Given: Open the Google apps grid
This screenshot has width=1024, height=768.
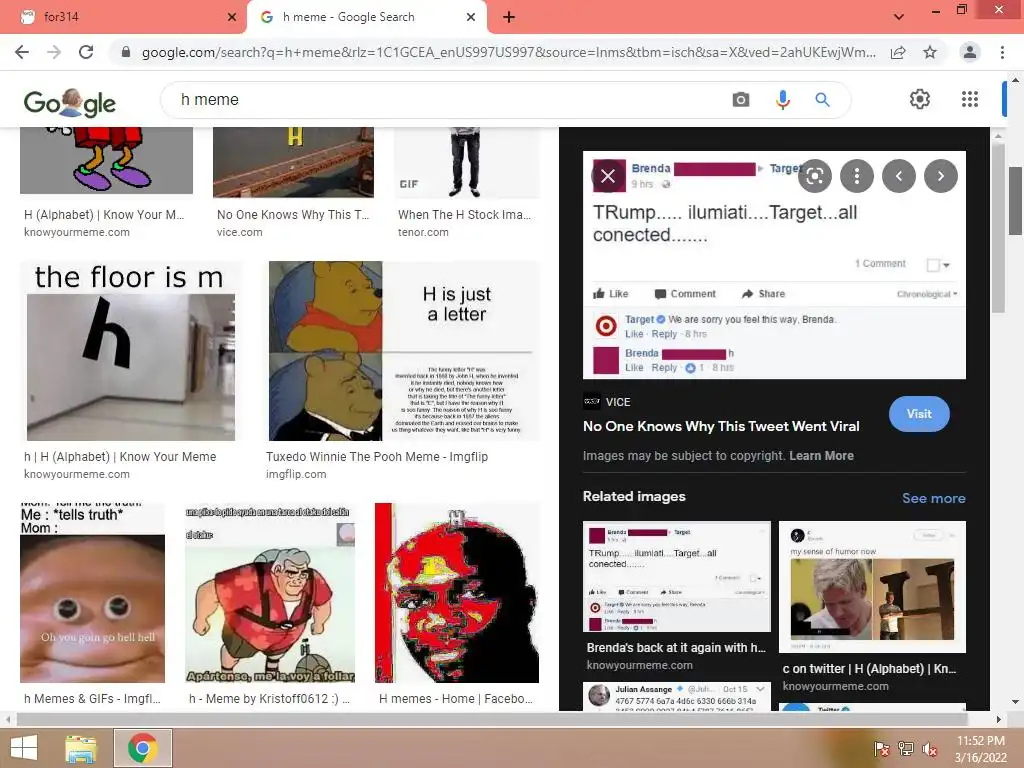Looking at the screenshot, I should (970, 99).
